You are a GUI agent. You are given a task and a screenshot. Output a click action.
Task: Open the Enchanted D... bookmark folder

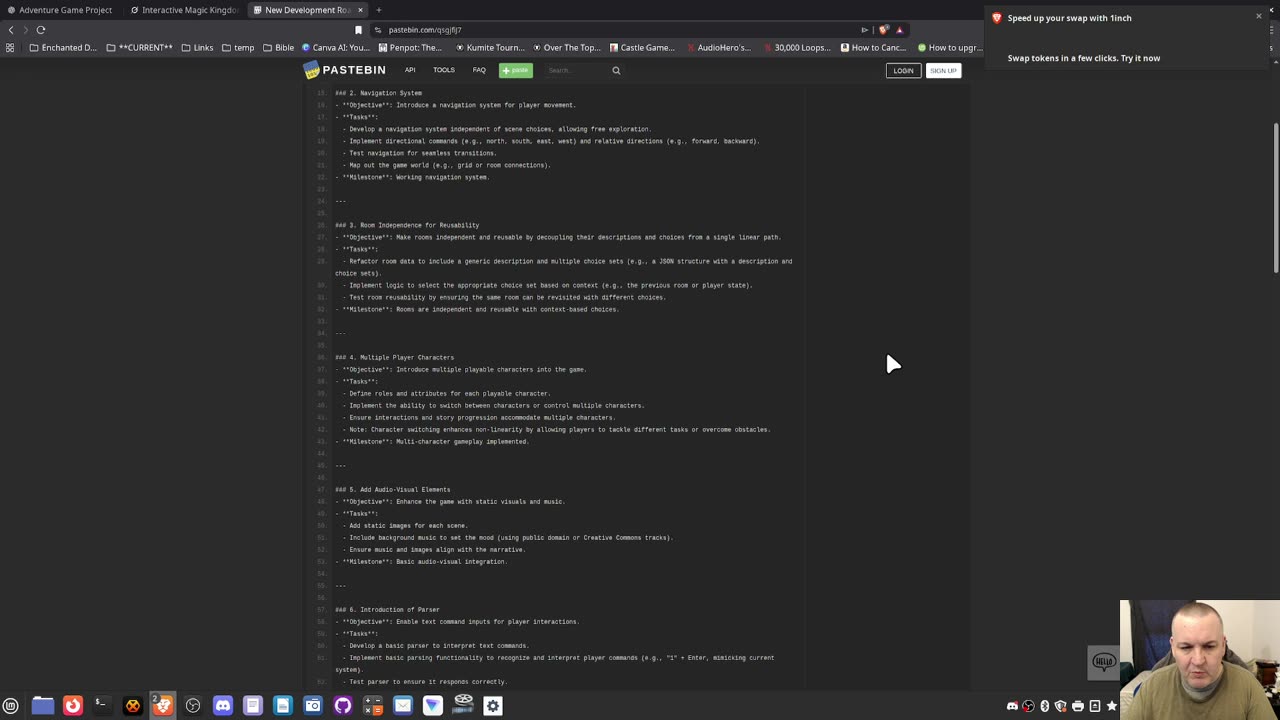pos(63,47)
